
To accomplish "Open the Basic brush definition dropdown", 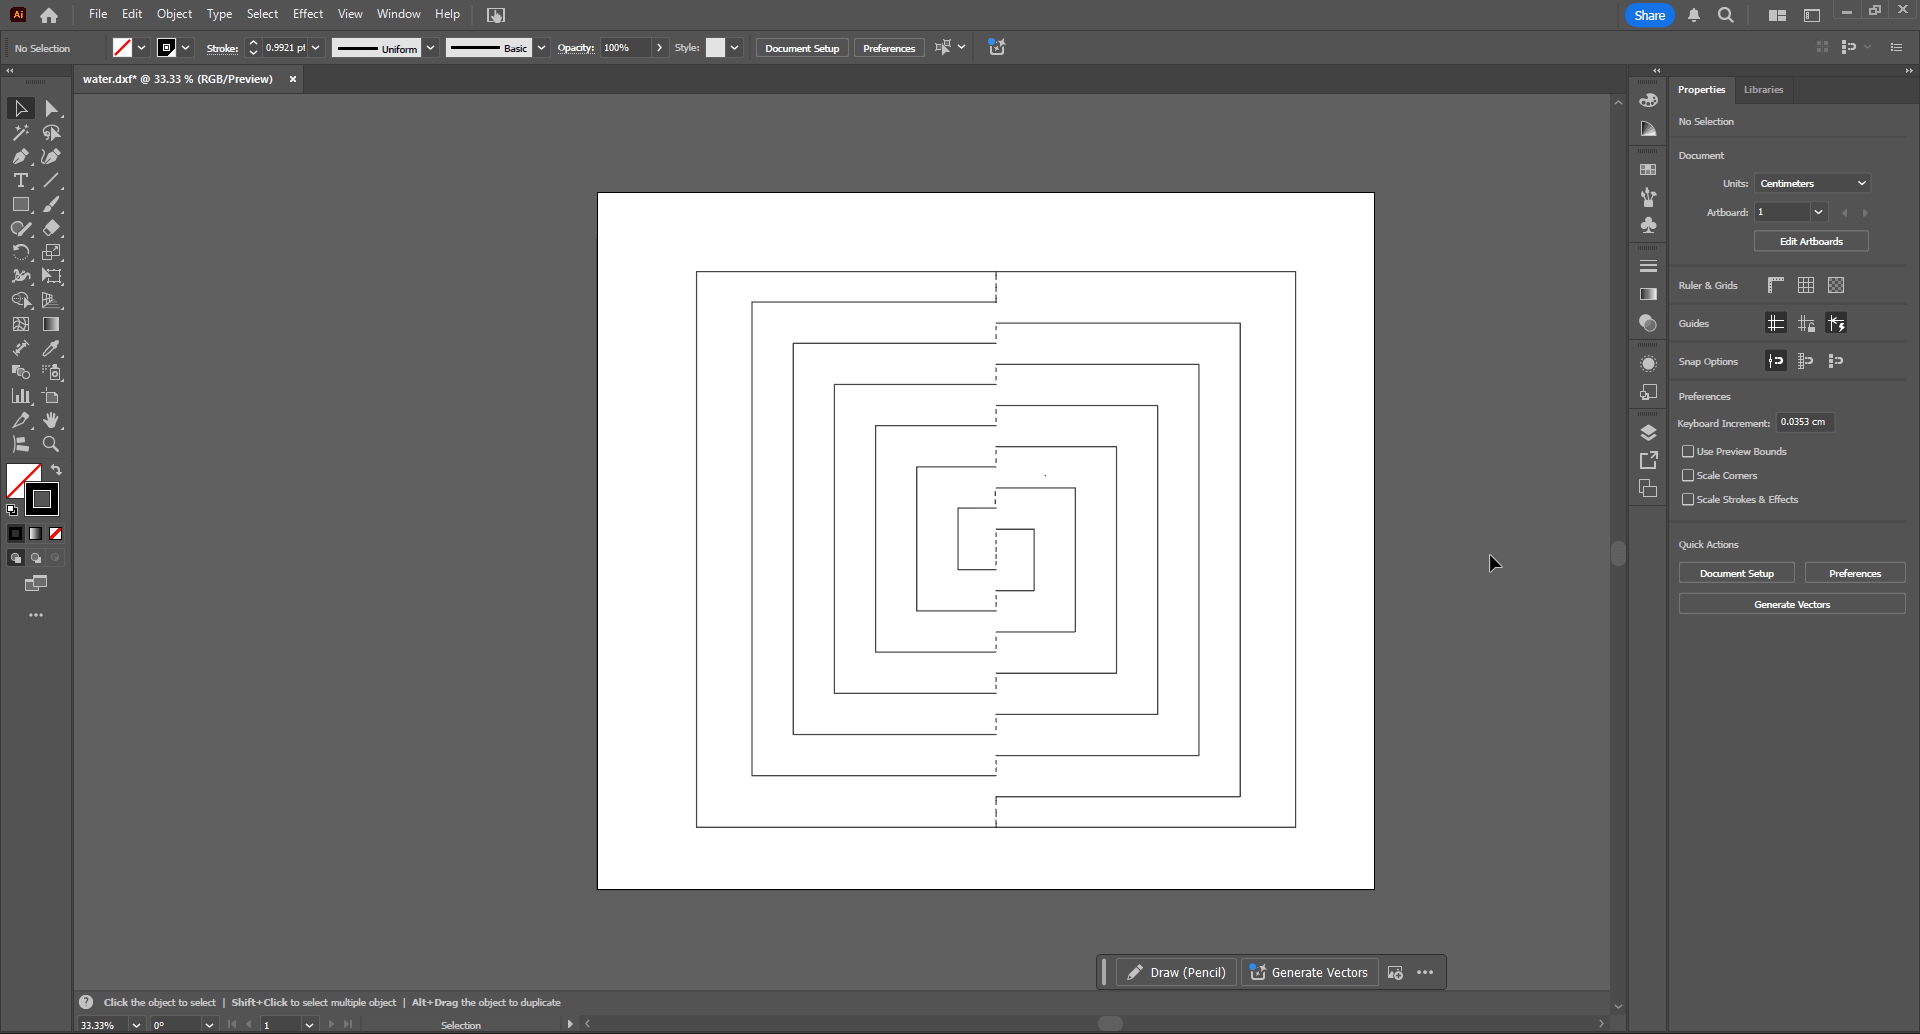I will [x=541, y=48].
